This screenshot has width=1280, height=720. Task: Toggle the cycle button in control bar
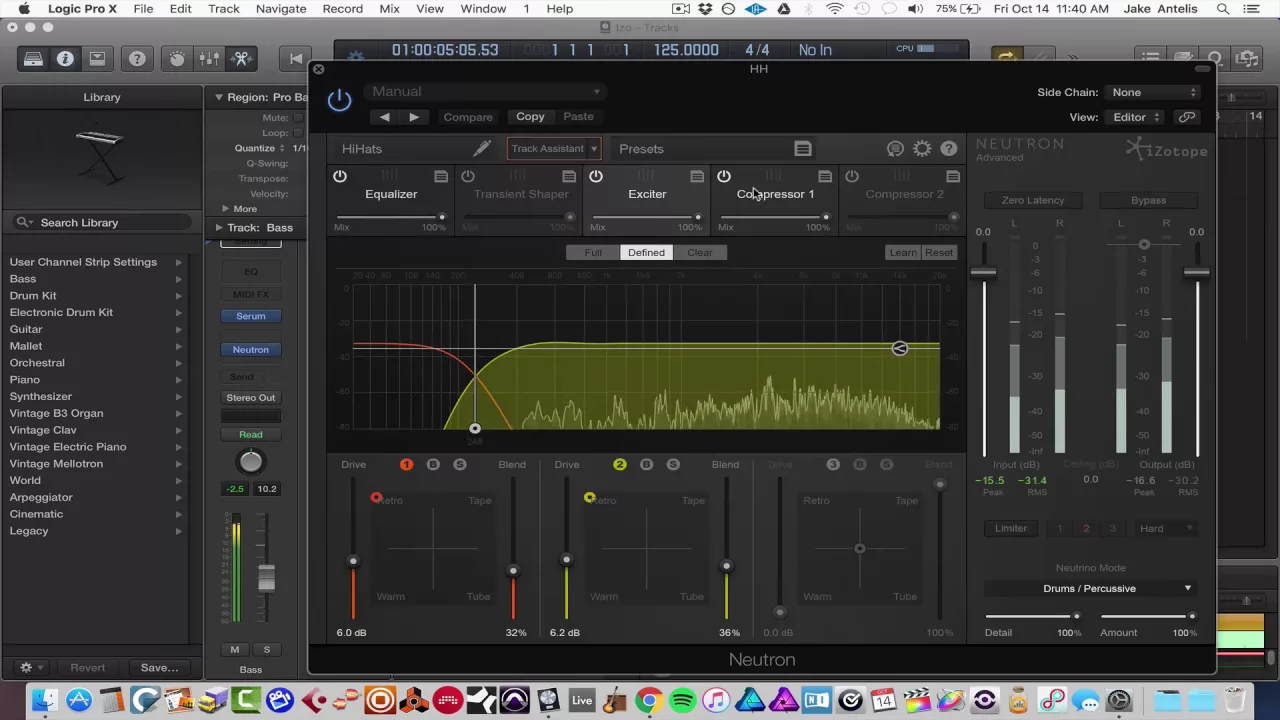[1006, 59]
